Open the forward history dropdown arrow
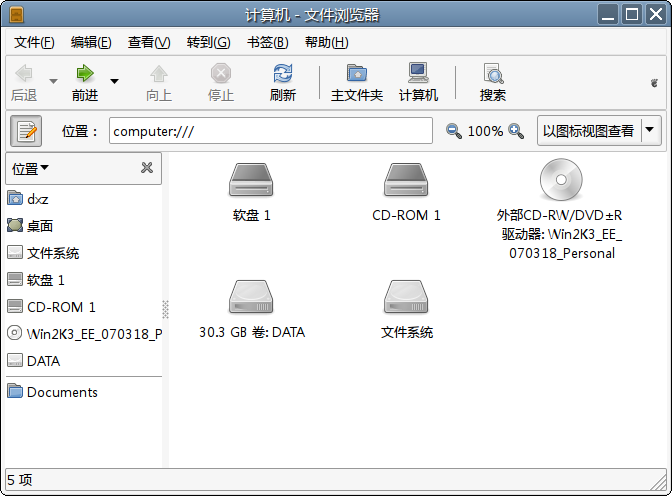The height and width of the screenshot is (496, 672). pyautogui.click(x=114, y=81)
